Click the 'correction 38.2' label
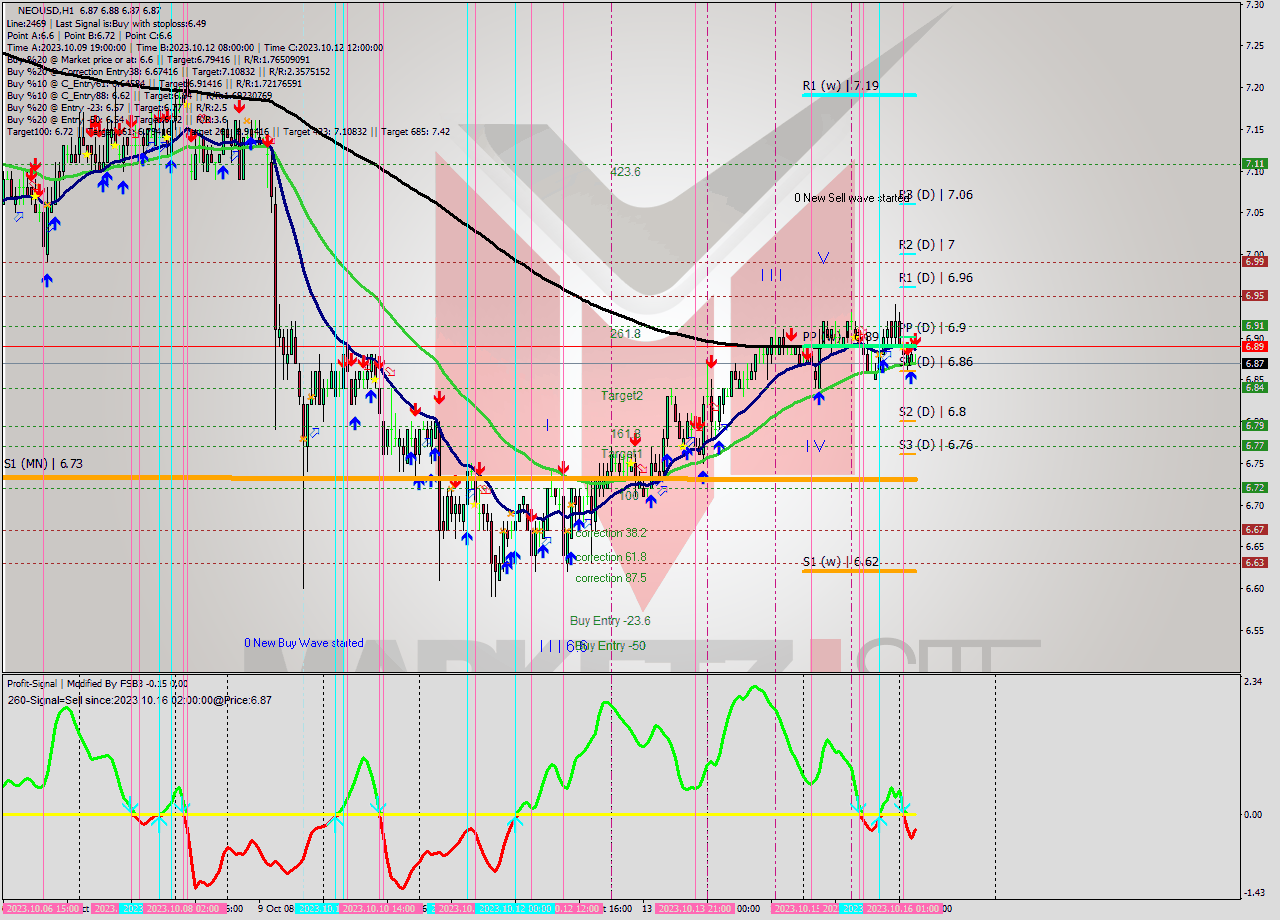Image resolution: width=1280 pixels, height=920 pixels. (x=610, y=533)
